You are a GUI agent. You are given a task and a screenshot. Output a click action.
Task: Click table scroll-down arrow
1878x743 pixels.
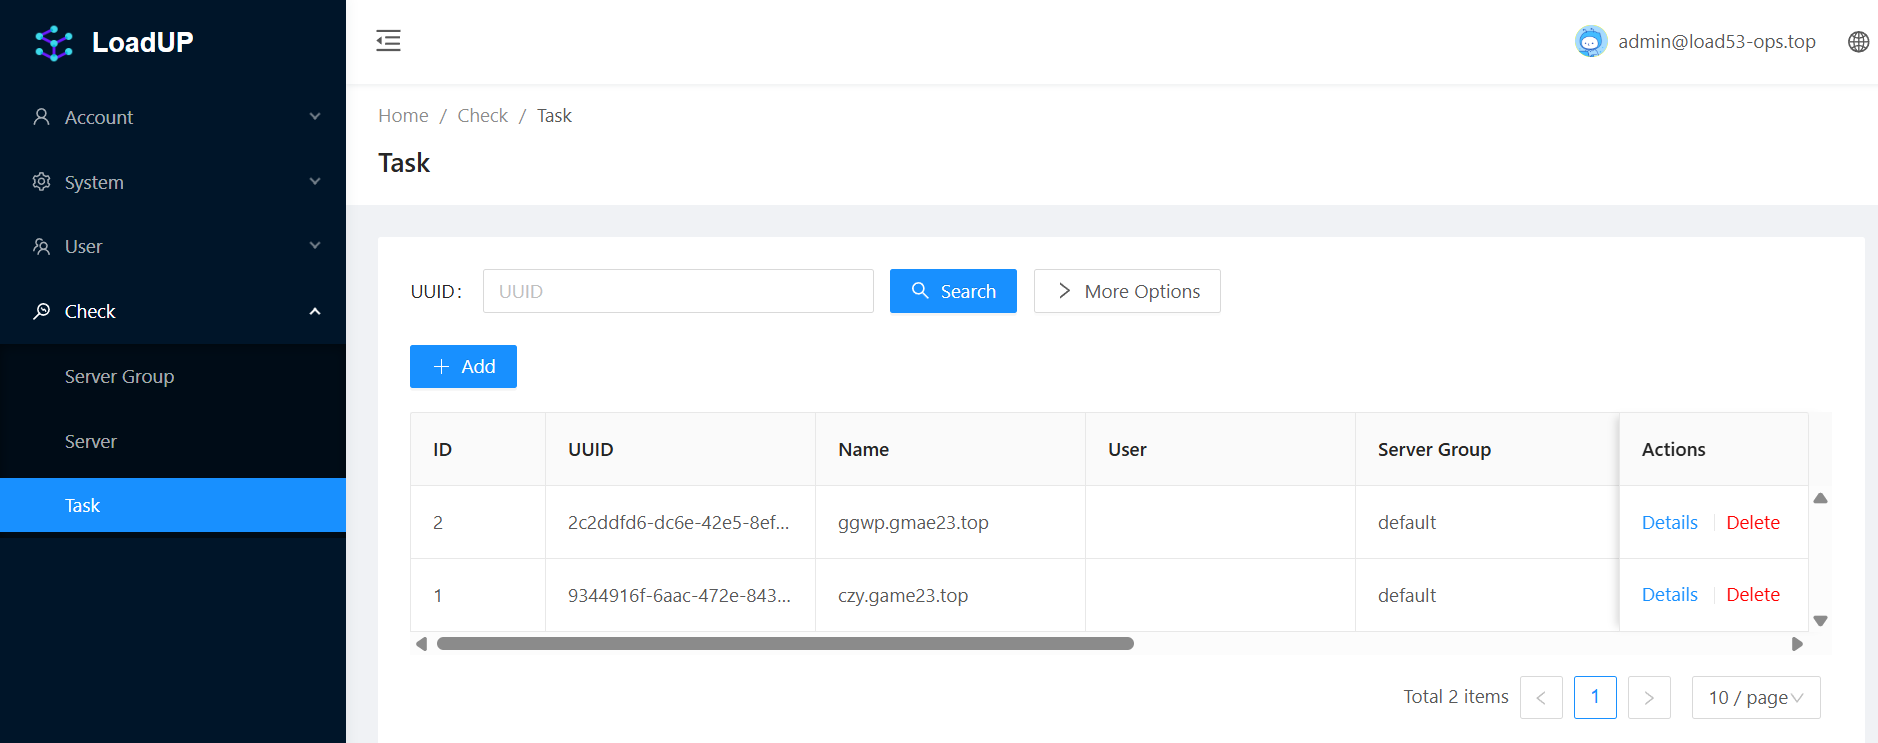(x=1820, y=621)
